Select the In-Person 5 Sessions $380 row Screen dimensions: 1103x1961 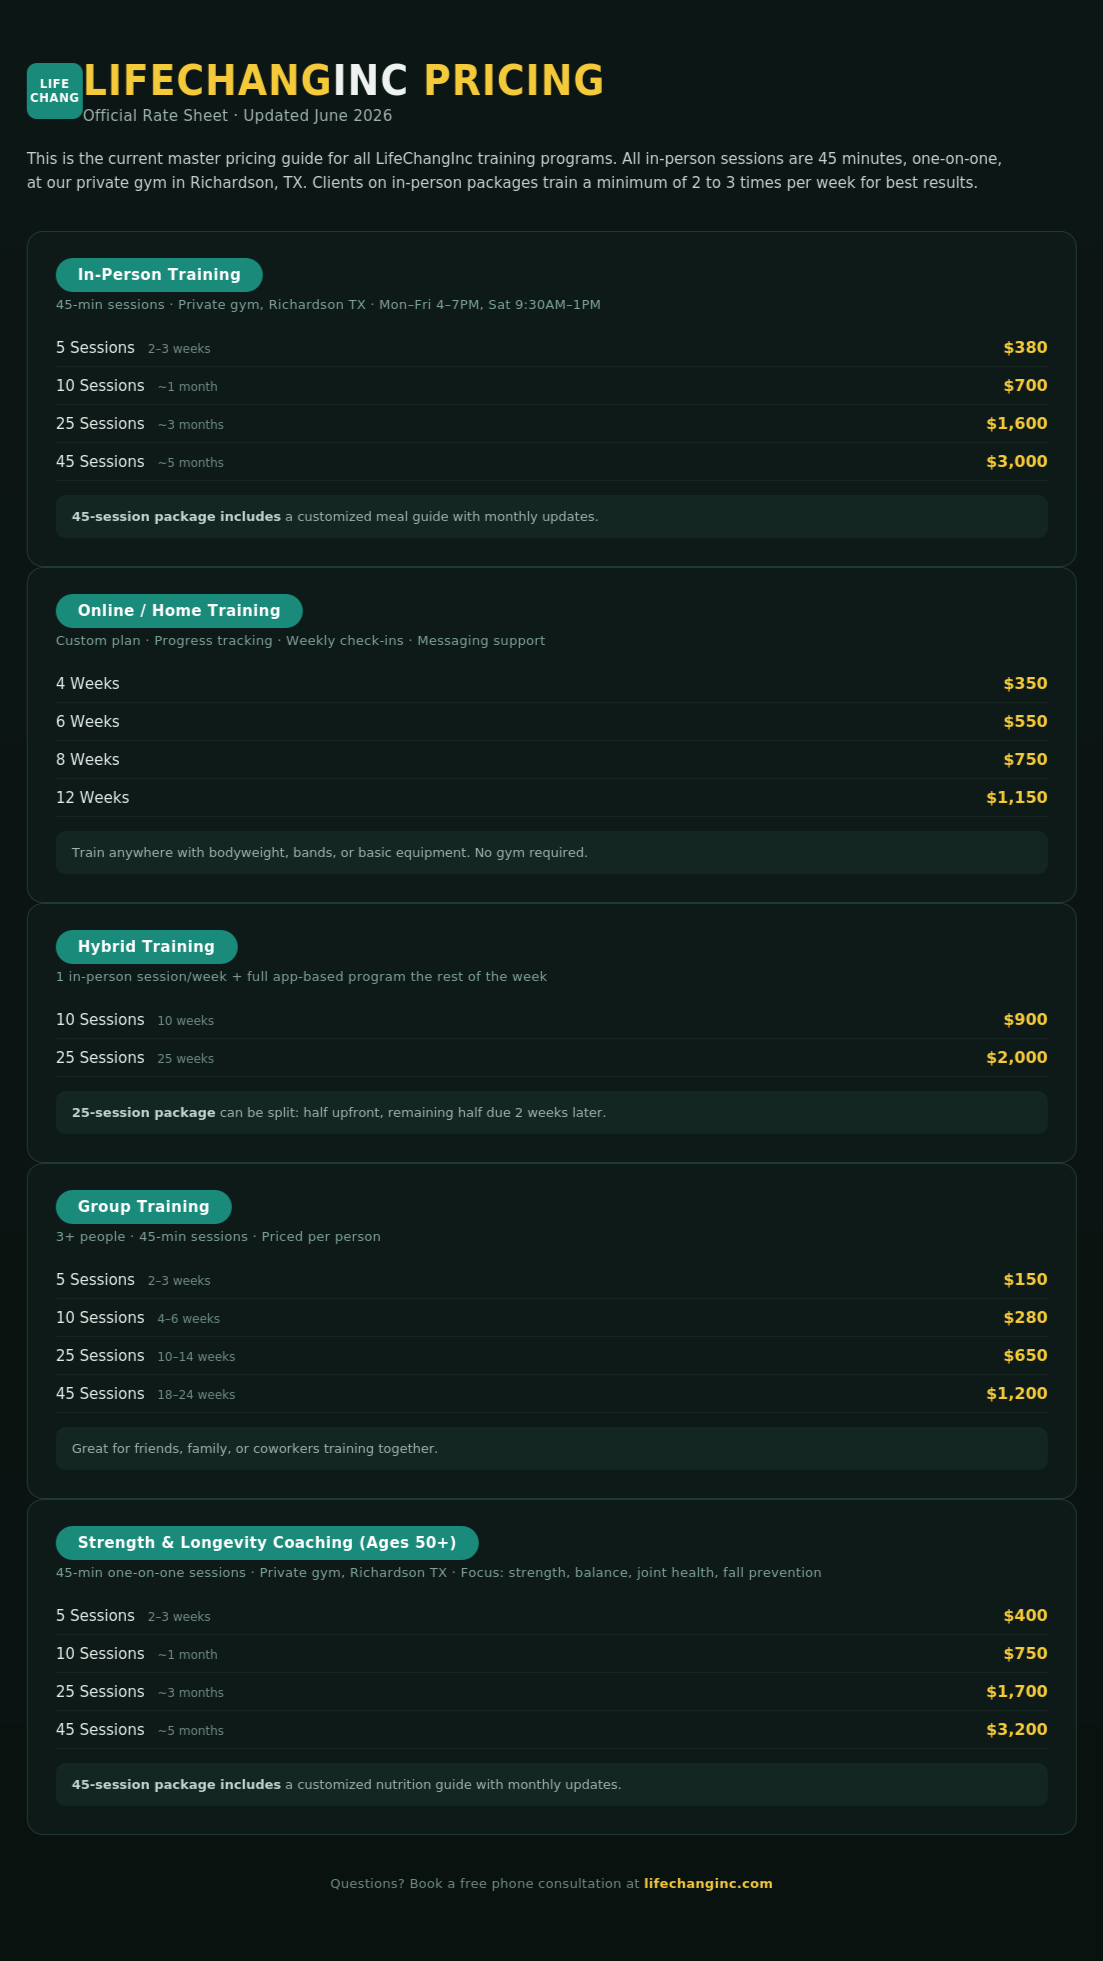coord(552,348)
